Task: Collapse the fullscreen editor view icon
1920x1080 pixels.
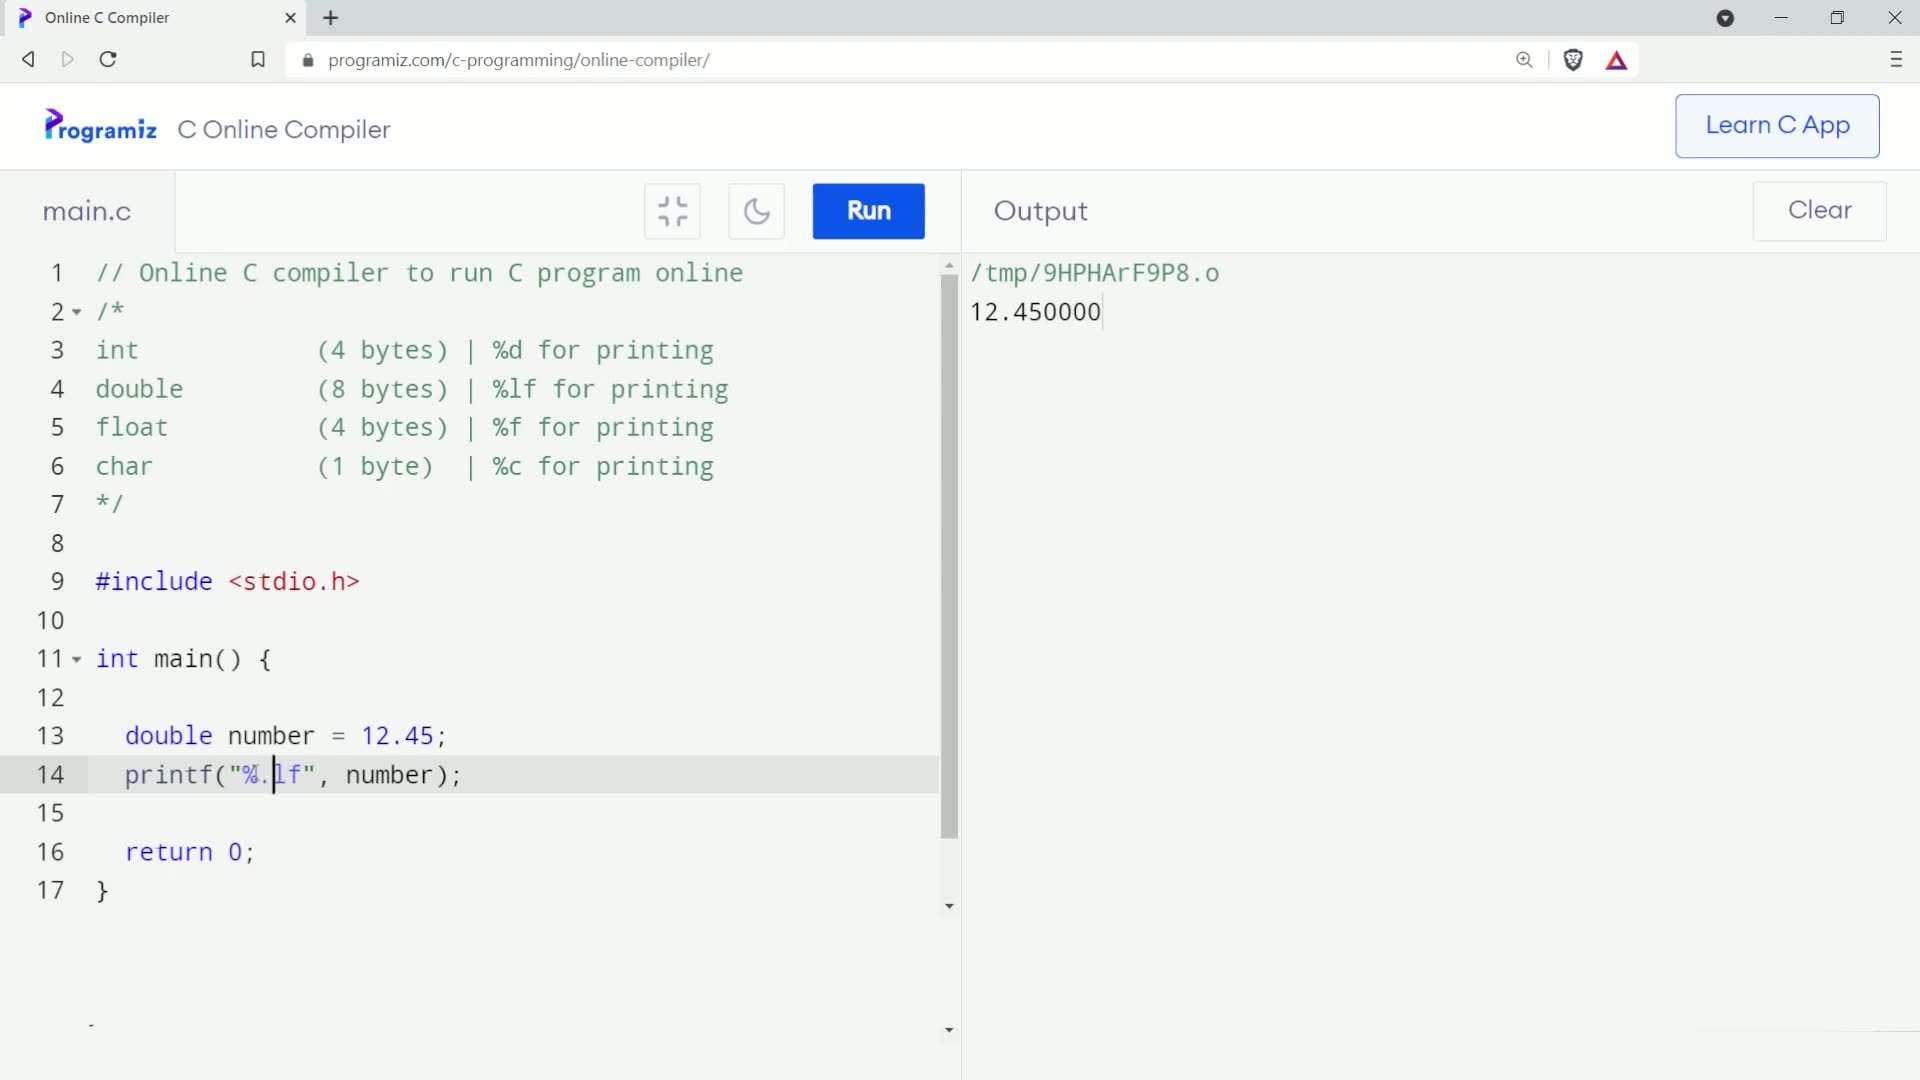Action: coord(672,211)
